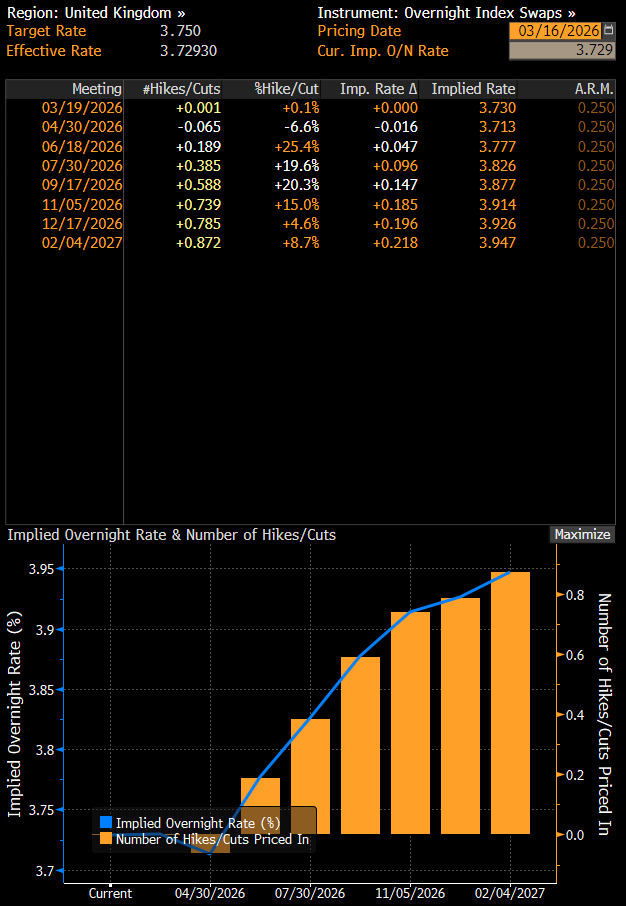Maximize the Implied Overnight Rate chart
This screenshot has height=906, width=626.
(x=582, y=535)
